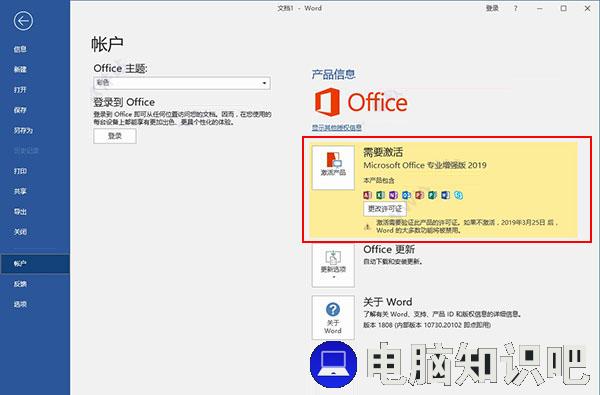Viewport: 600px width, 395px height.
Task: Click the OneNote app icon
Action: tap(393, 195)
